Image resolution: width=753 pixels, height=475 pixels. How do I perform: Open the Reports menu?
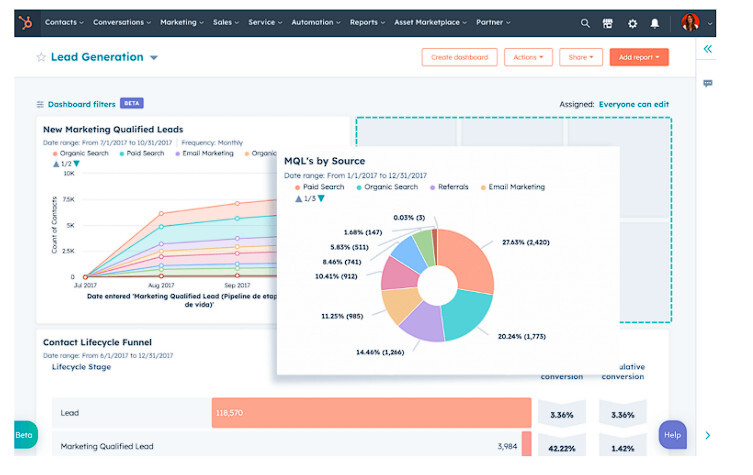coord(367,22)
